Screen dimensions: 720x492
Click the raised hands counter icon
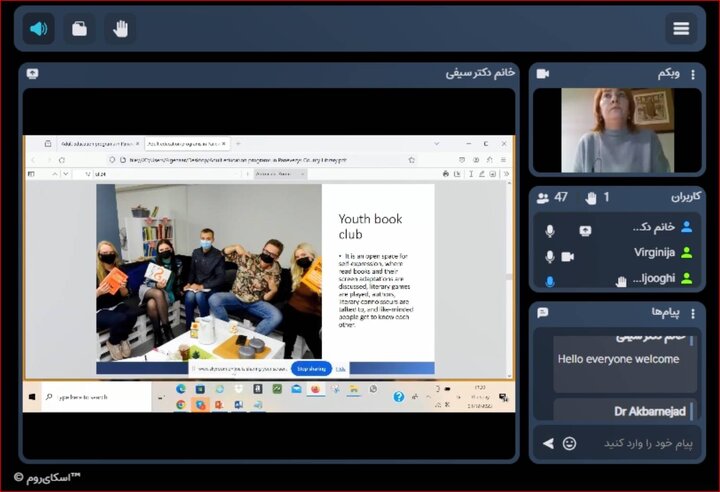point(591,198)
